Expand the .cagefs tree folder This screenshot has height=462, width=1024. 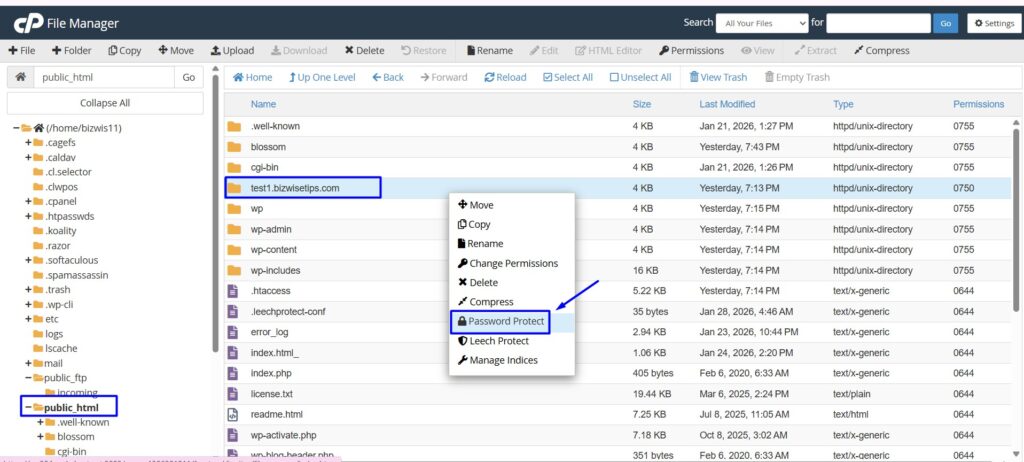(x=28, y=142)
